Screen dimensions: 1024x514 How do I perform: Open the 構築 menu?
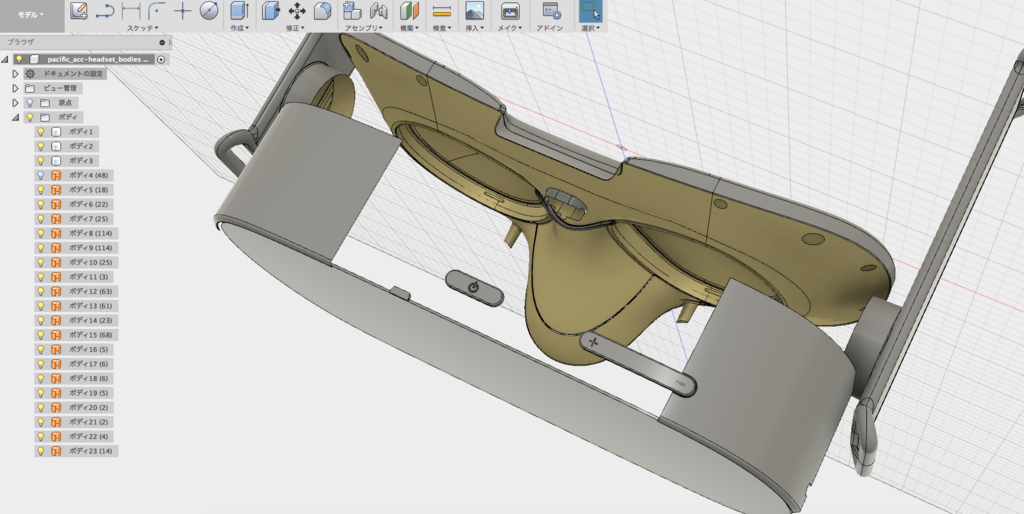(x=409, y=28)
